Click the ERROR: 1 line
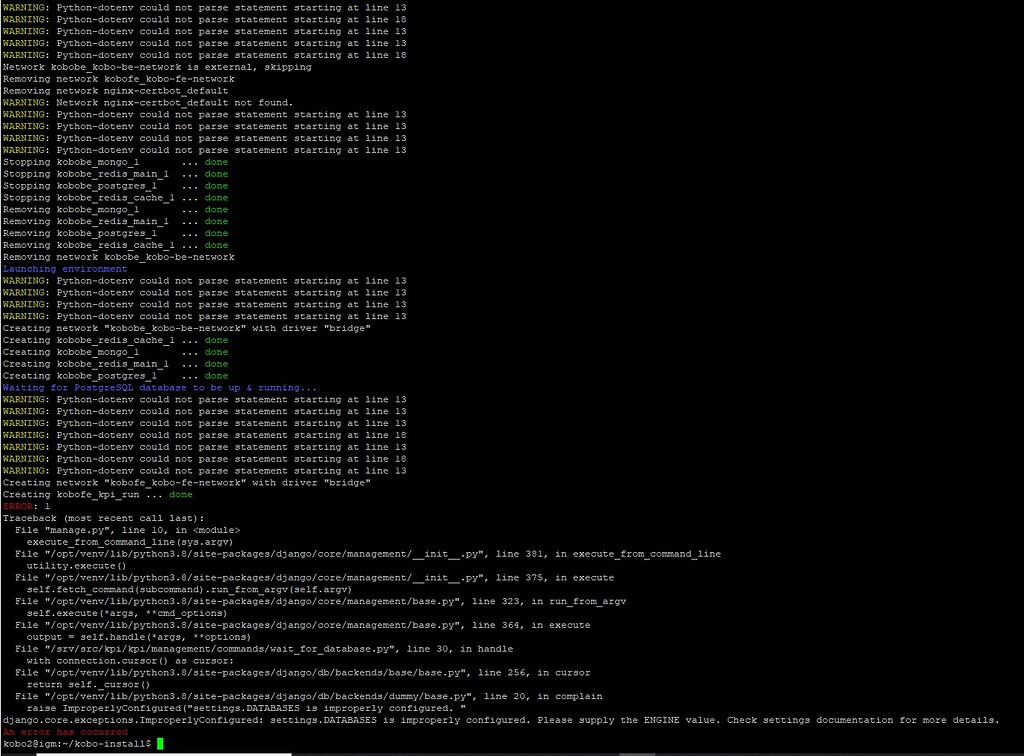This screenshot has width=1024, height=756. (22, 506)
